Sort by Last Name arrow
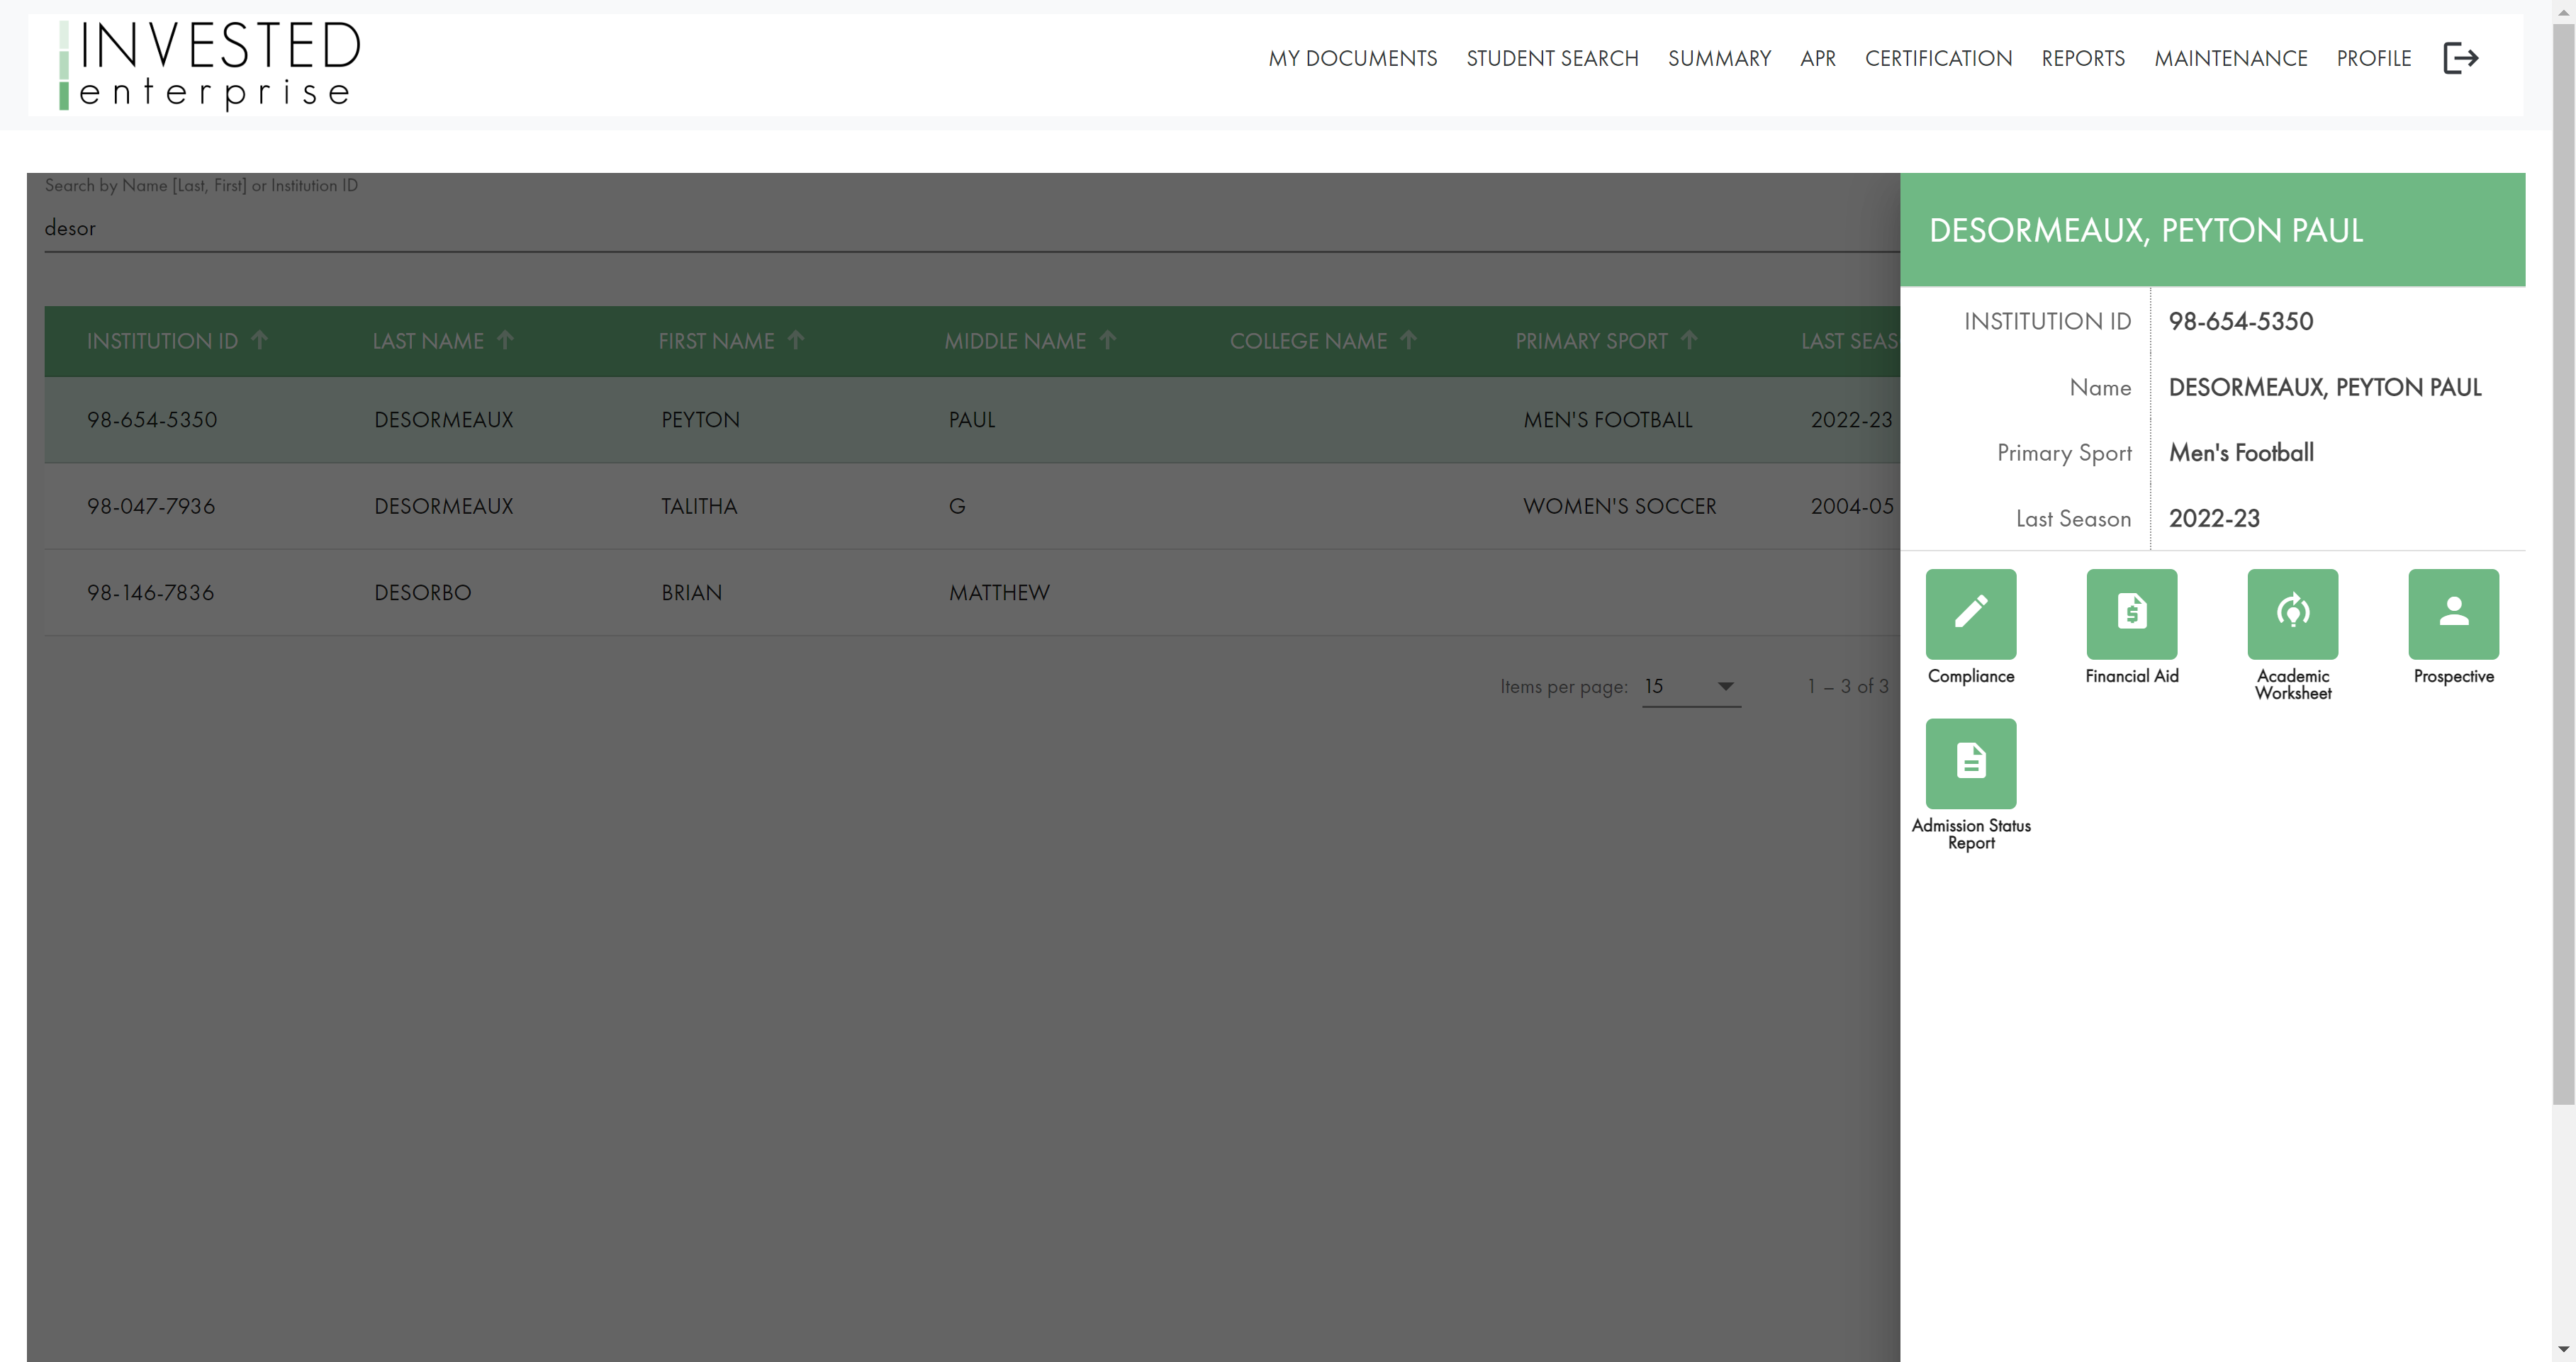2576x1362 pixels. tap(506, 340)
